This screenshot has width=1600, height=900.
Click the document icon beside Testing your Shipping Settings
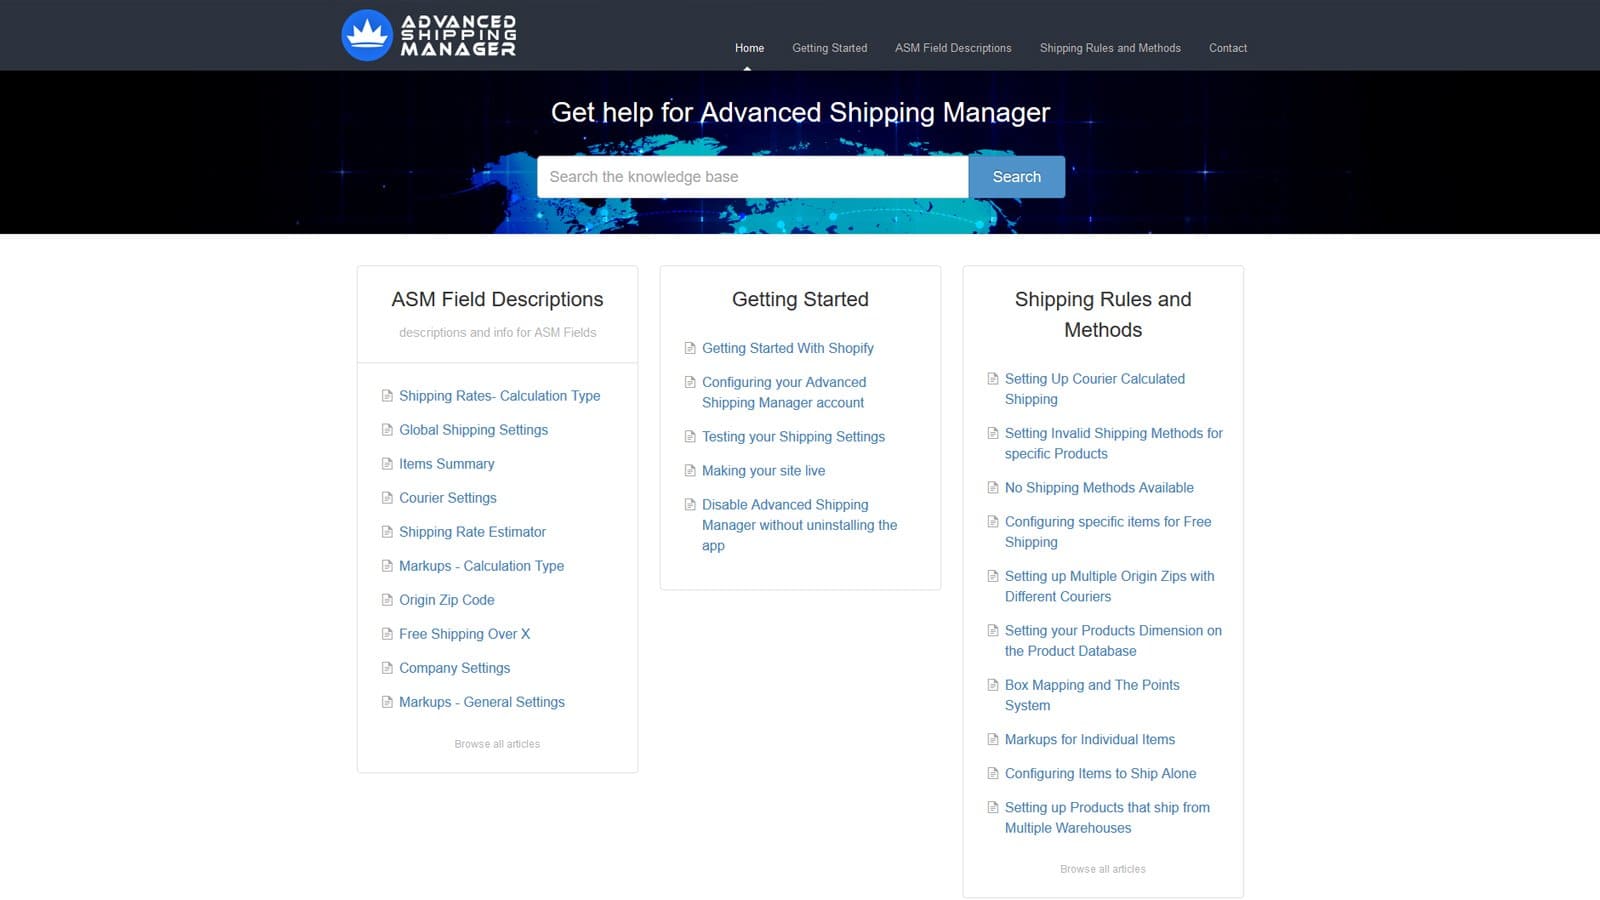(x=690, y=437)
